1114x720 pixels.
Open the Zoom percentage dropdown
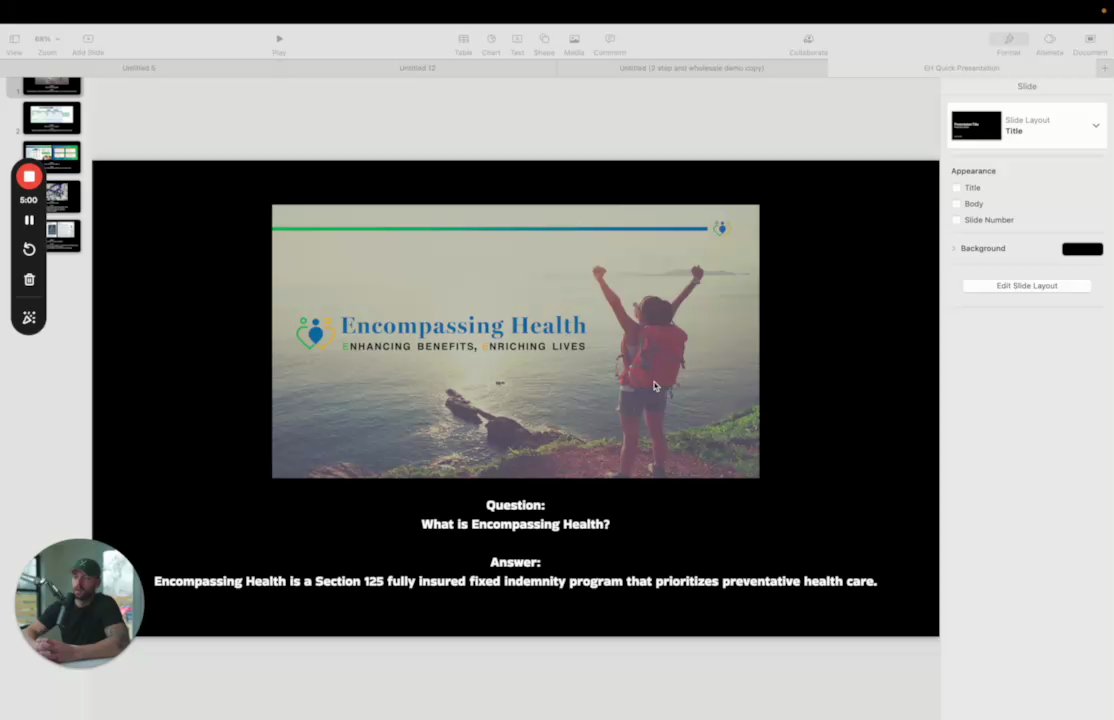point(47,39)
